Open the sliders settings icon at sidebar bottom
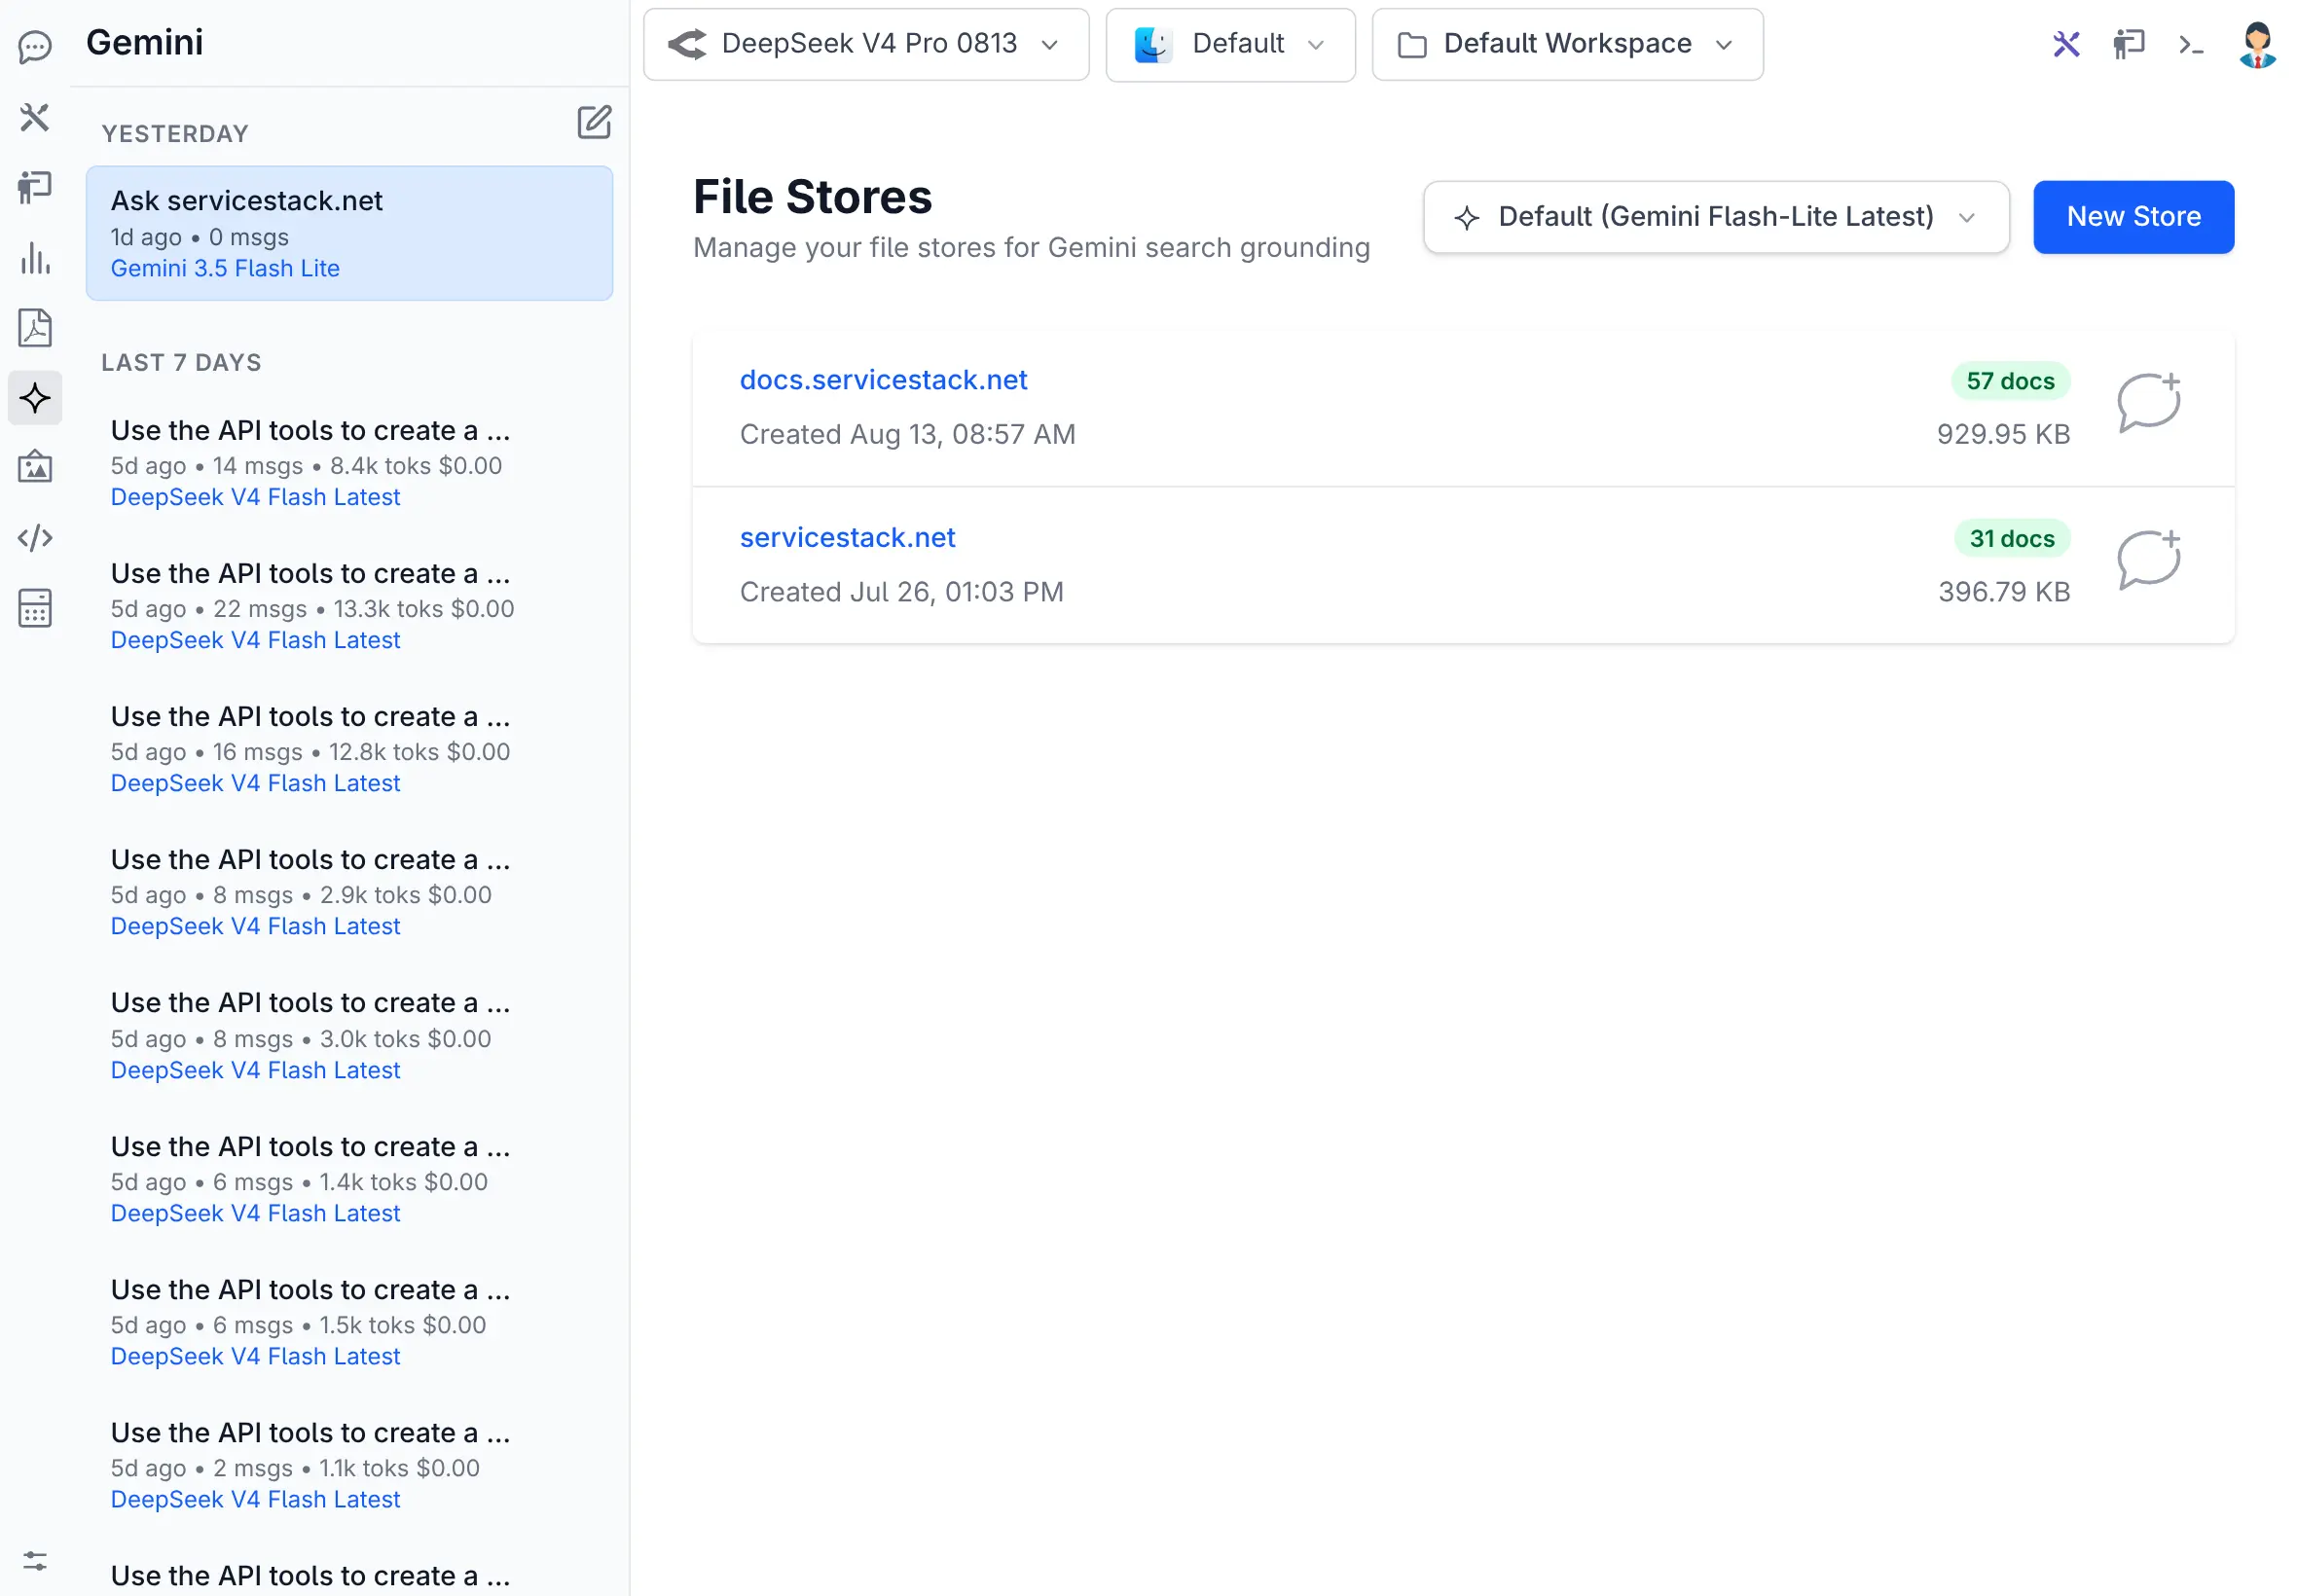This screenshot has height=1596, width=2297. (x=35, y=1561)
